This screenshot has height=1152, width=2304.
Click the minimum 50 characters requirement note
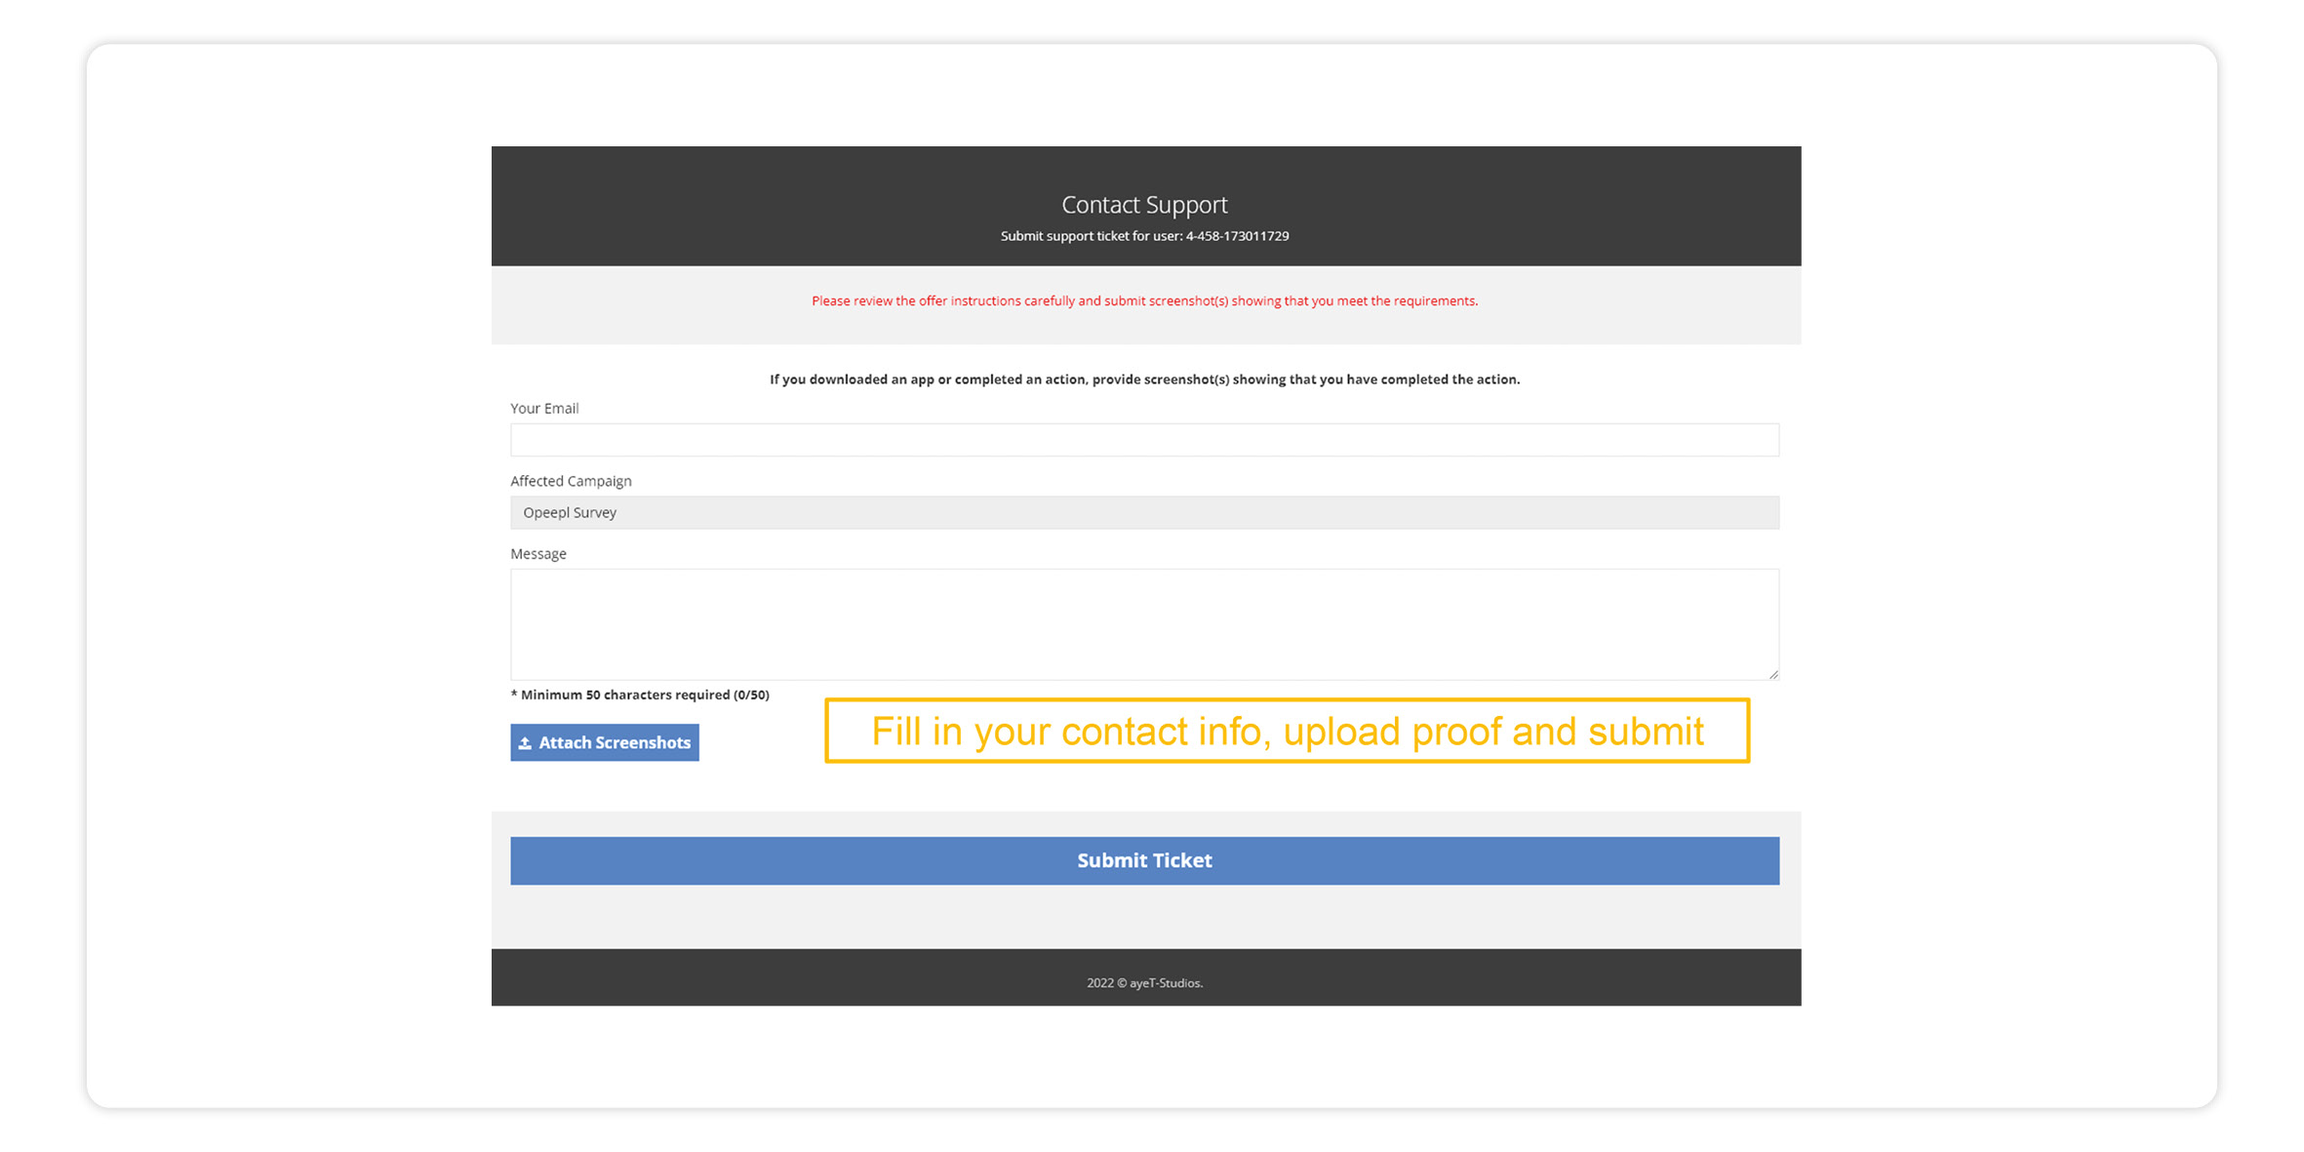click(x=640, y=694)
